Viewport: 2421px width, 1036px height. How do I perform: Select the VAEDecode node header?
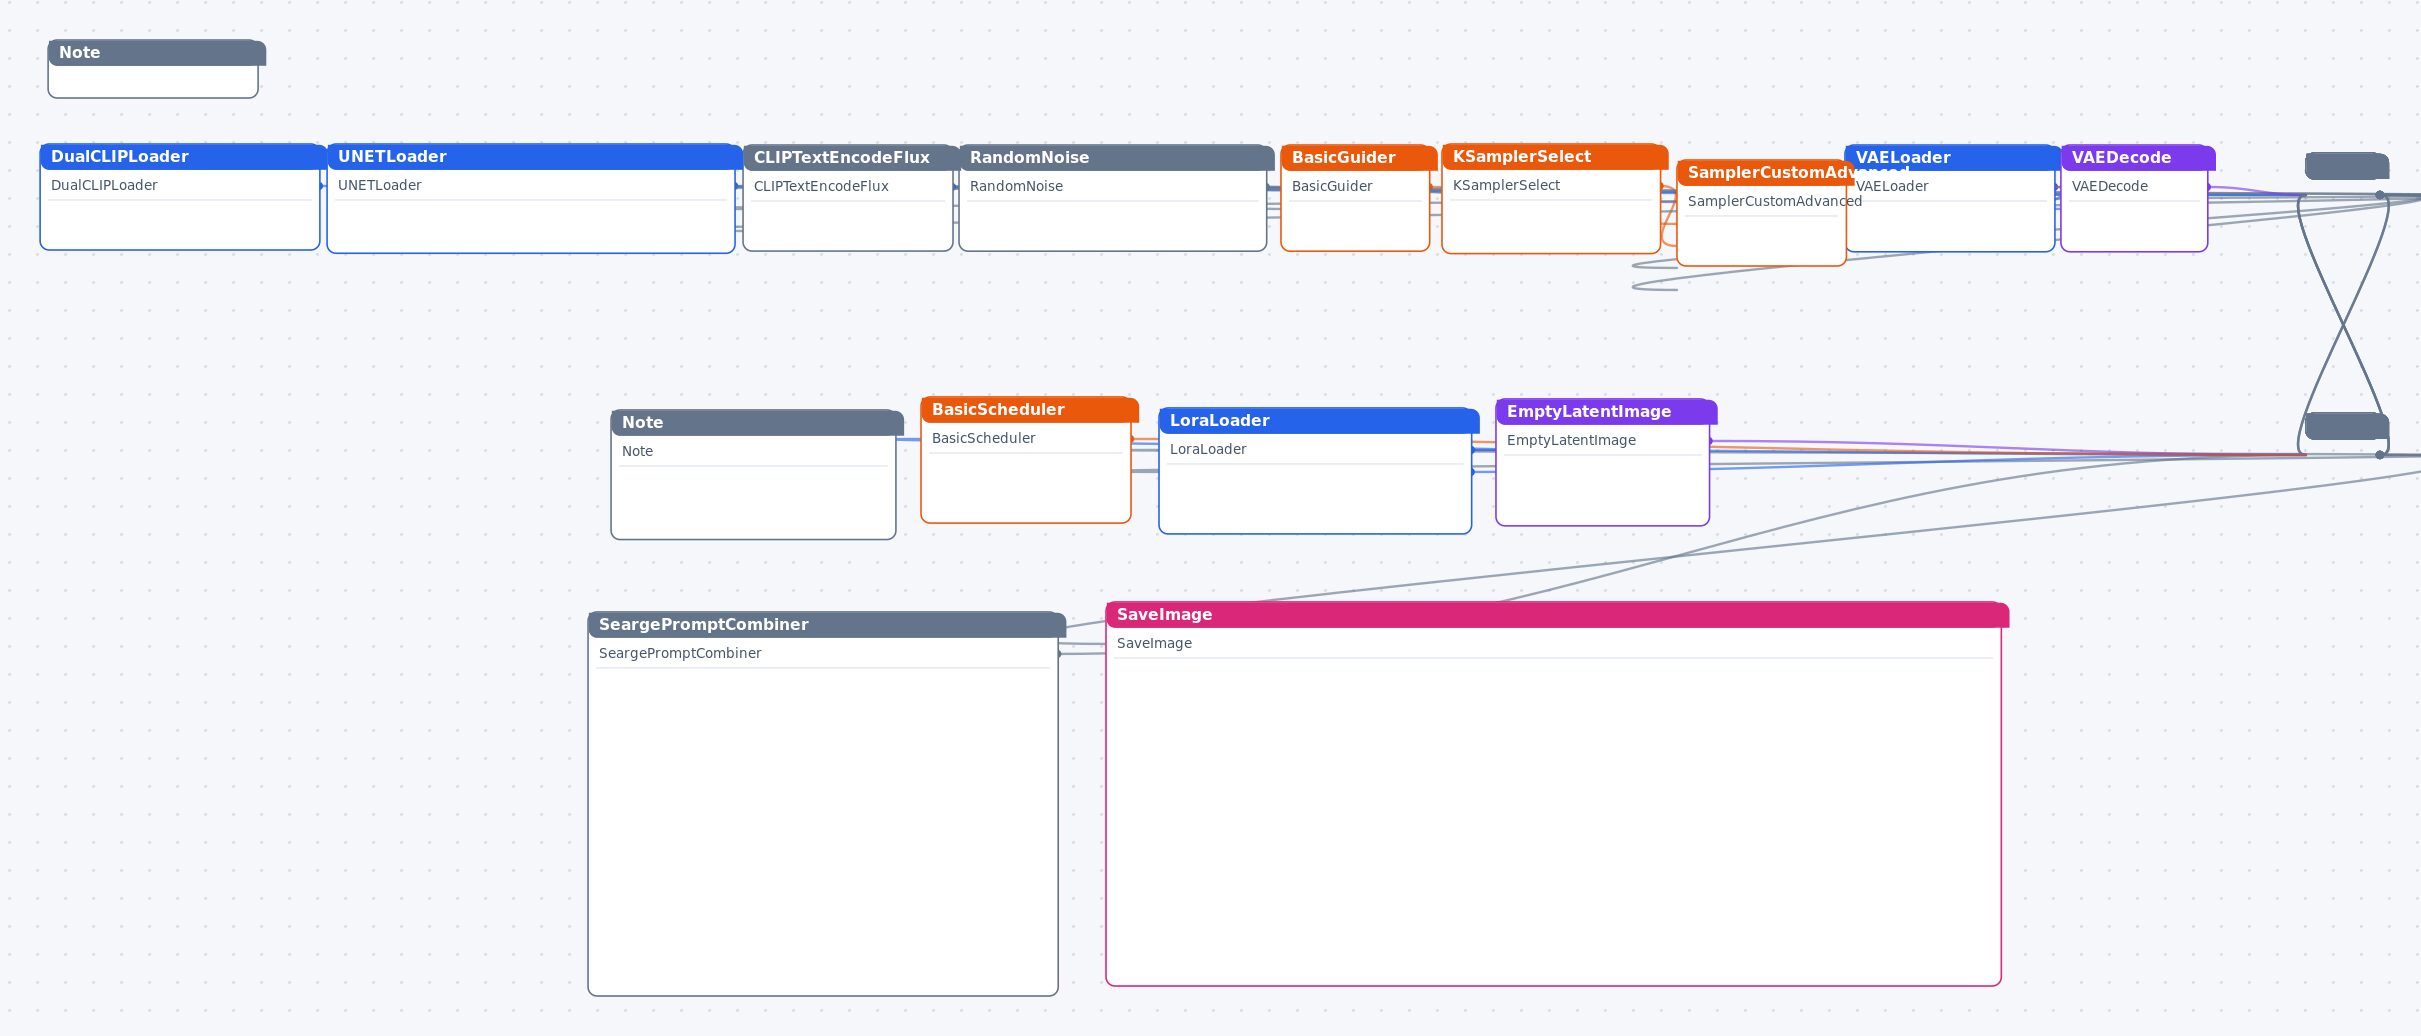(x=2138, y=158)
